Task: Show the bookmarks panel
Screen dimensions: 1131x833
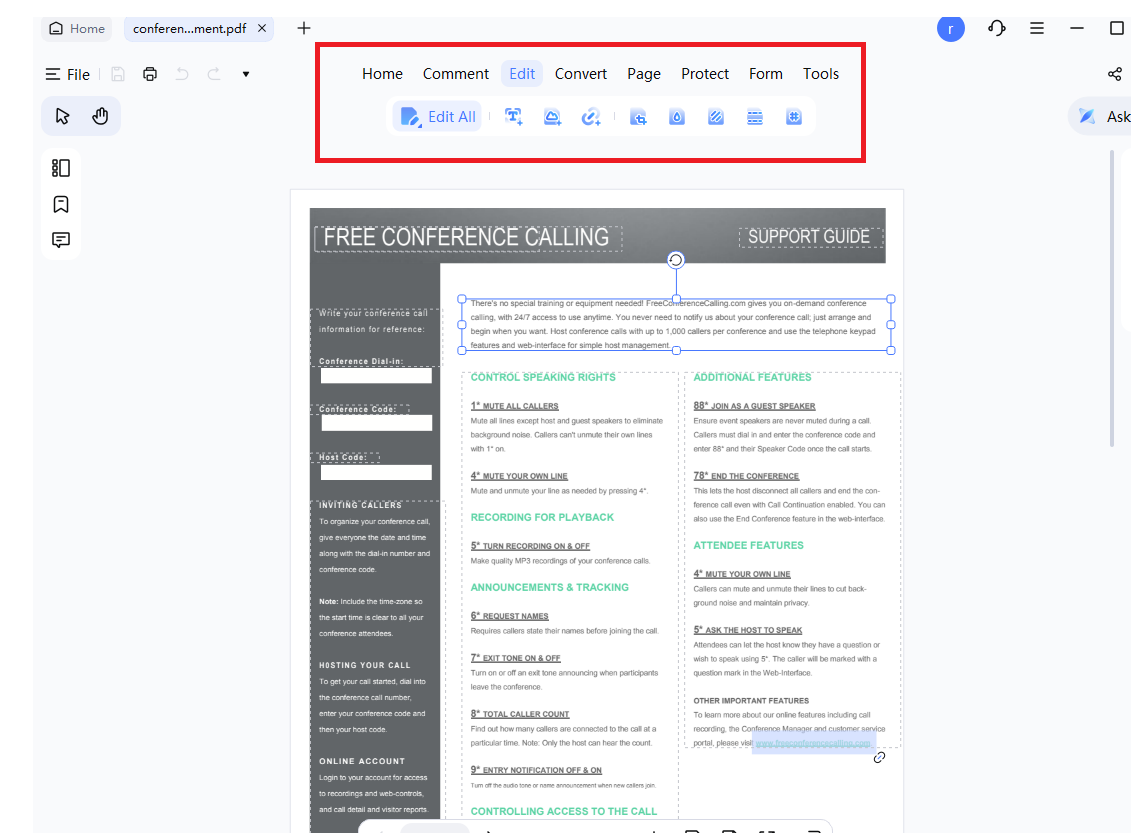Action: pyautogui.click(x=61, y=204)
